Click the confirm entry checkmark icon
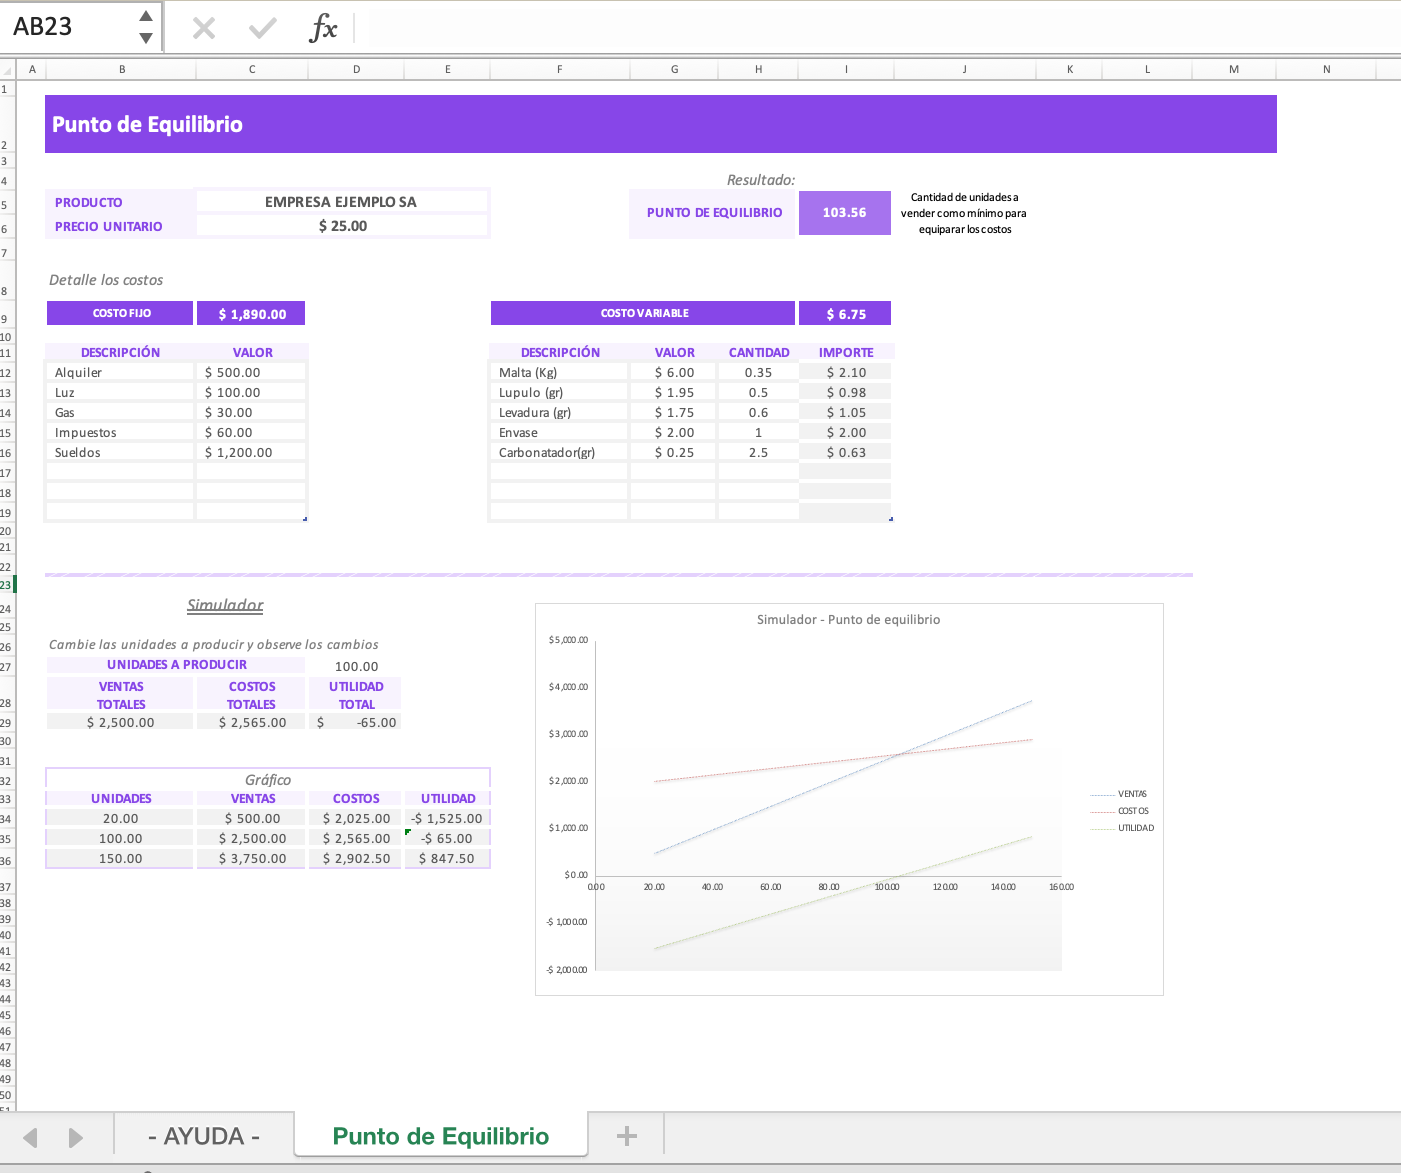The height and width of the screenshot is (1173, 1401). click(x=263, y=28)
